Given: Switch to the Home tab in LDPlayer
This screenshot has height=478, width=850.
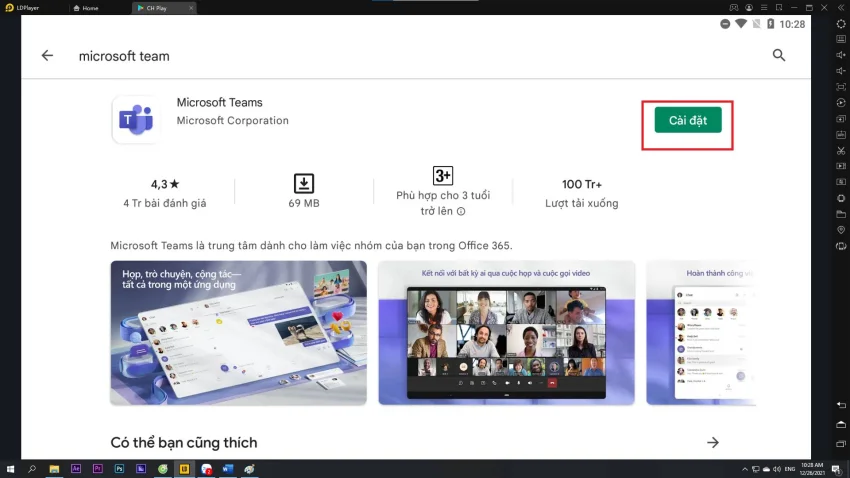Looking at the screenshot, I should (x=86, y=8).
